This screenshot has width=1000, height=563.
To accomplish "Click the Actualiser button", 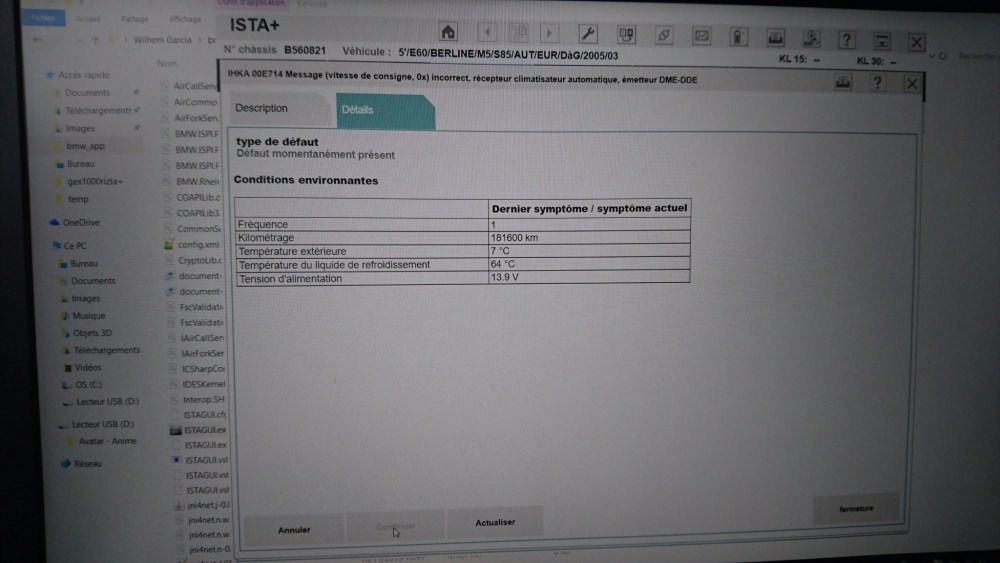I will (495, 522).
